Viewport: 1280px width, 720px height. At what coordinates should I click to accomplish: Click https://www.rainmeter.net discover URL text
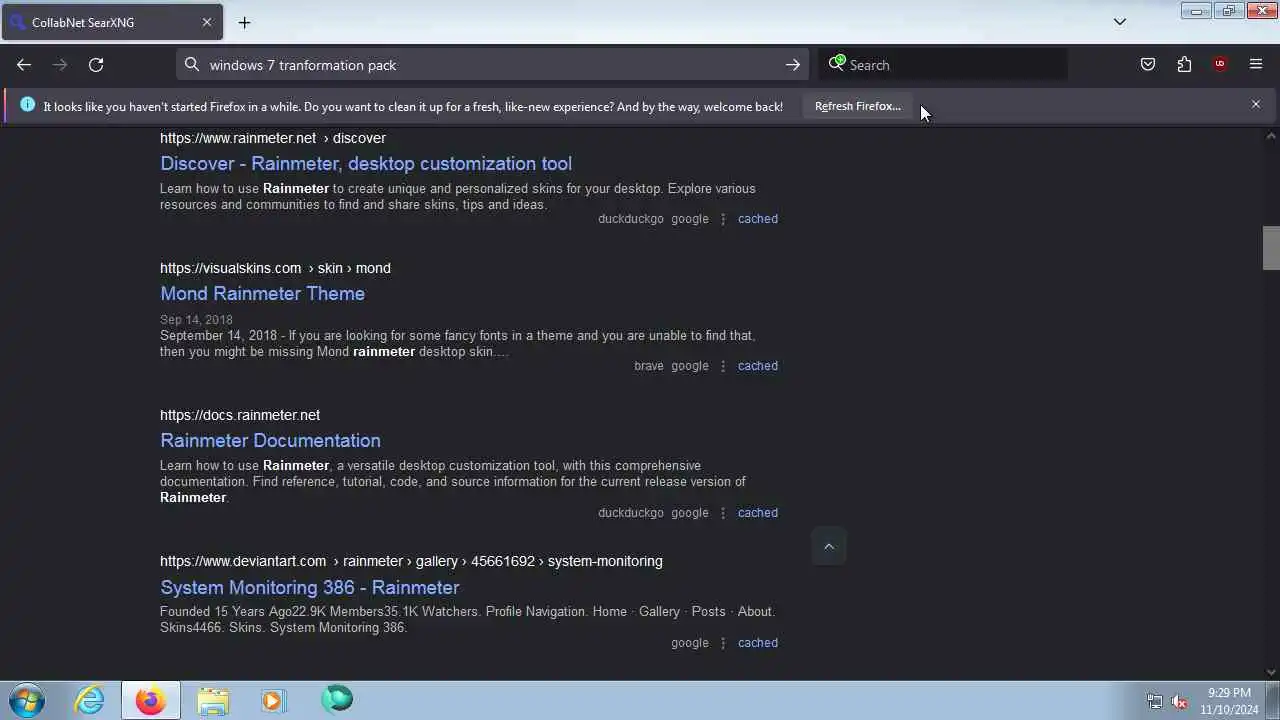(x=273, y=138)
